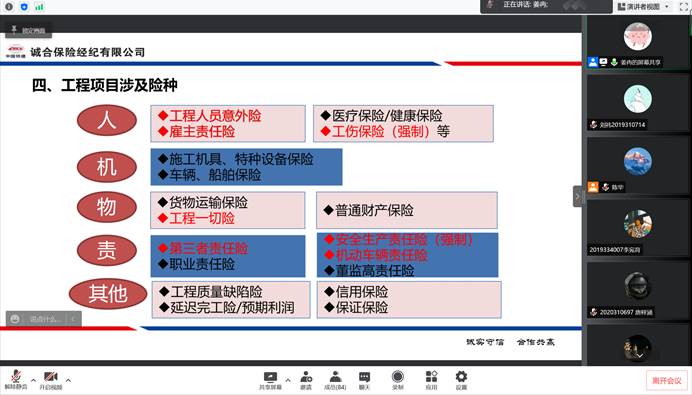The height and width of the screenshot is (395, 692).
Task: Open the 应用 apps icon
Action: [x=431, y=380]
